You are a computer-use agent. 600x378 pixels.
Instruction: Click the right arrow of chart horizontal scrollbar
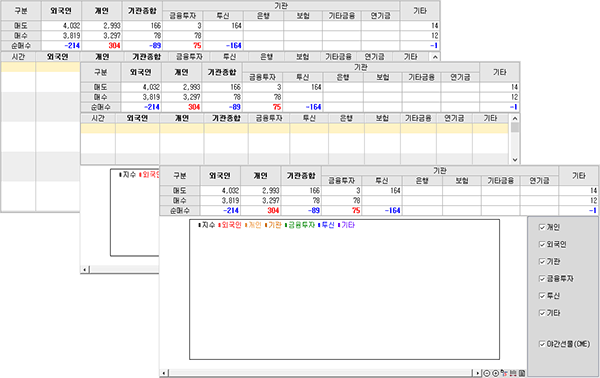click(477, 373)
